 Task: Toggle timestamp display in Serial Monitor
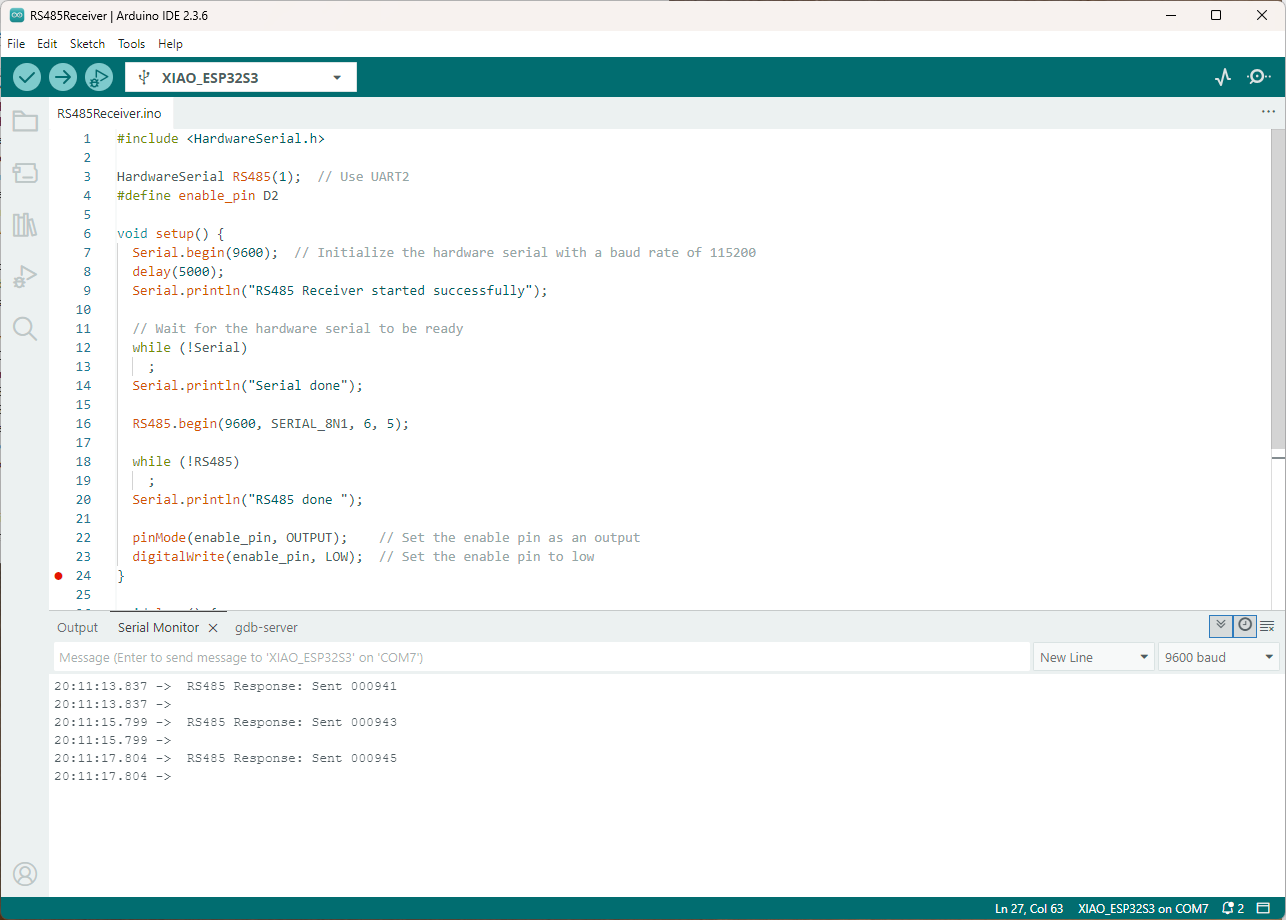(1244, 626)
